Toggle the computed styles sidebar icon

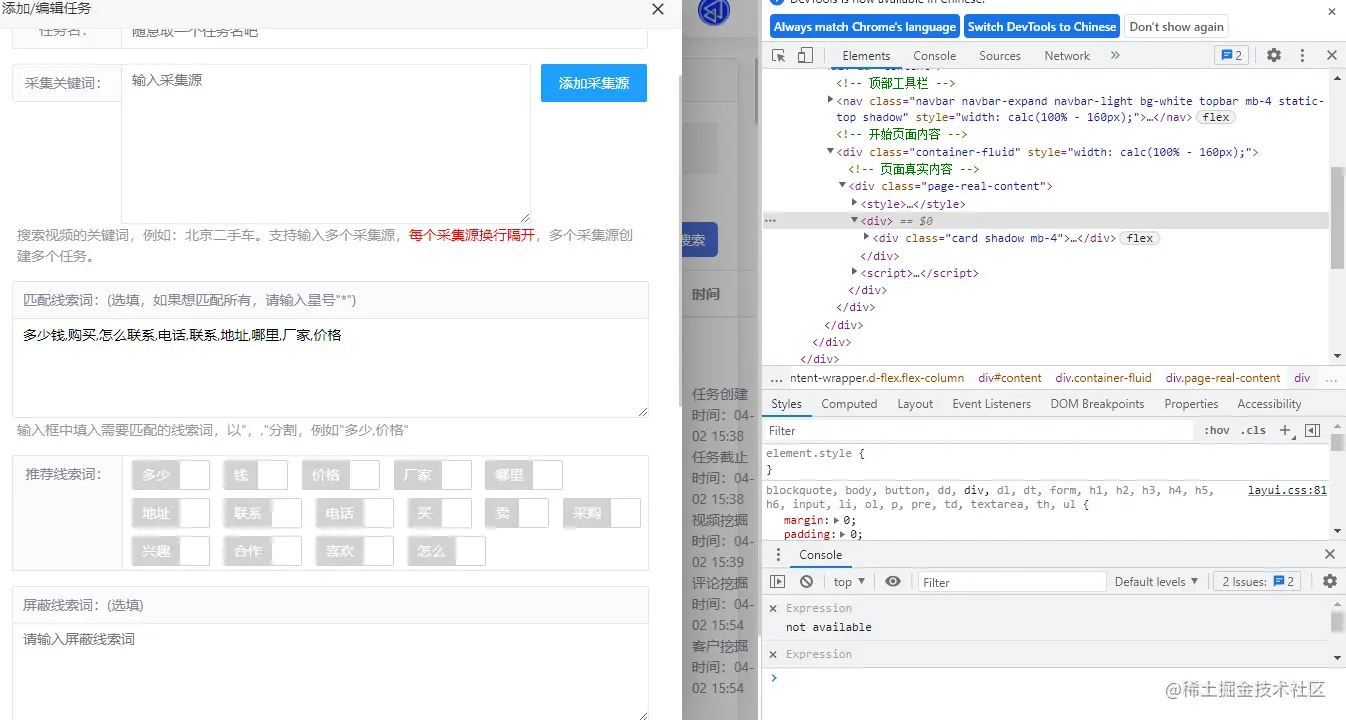click(x=1313, y=430)
